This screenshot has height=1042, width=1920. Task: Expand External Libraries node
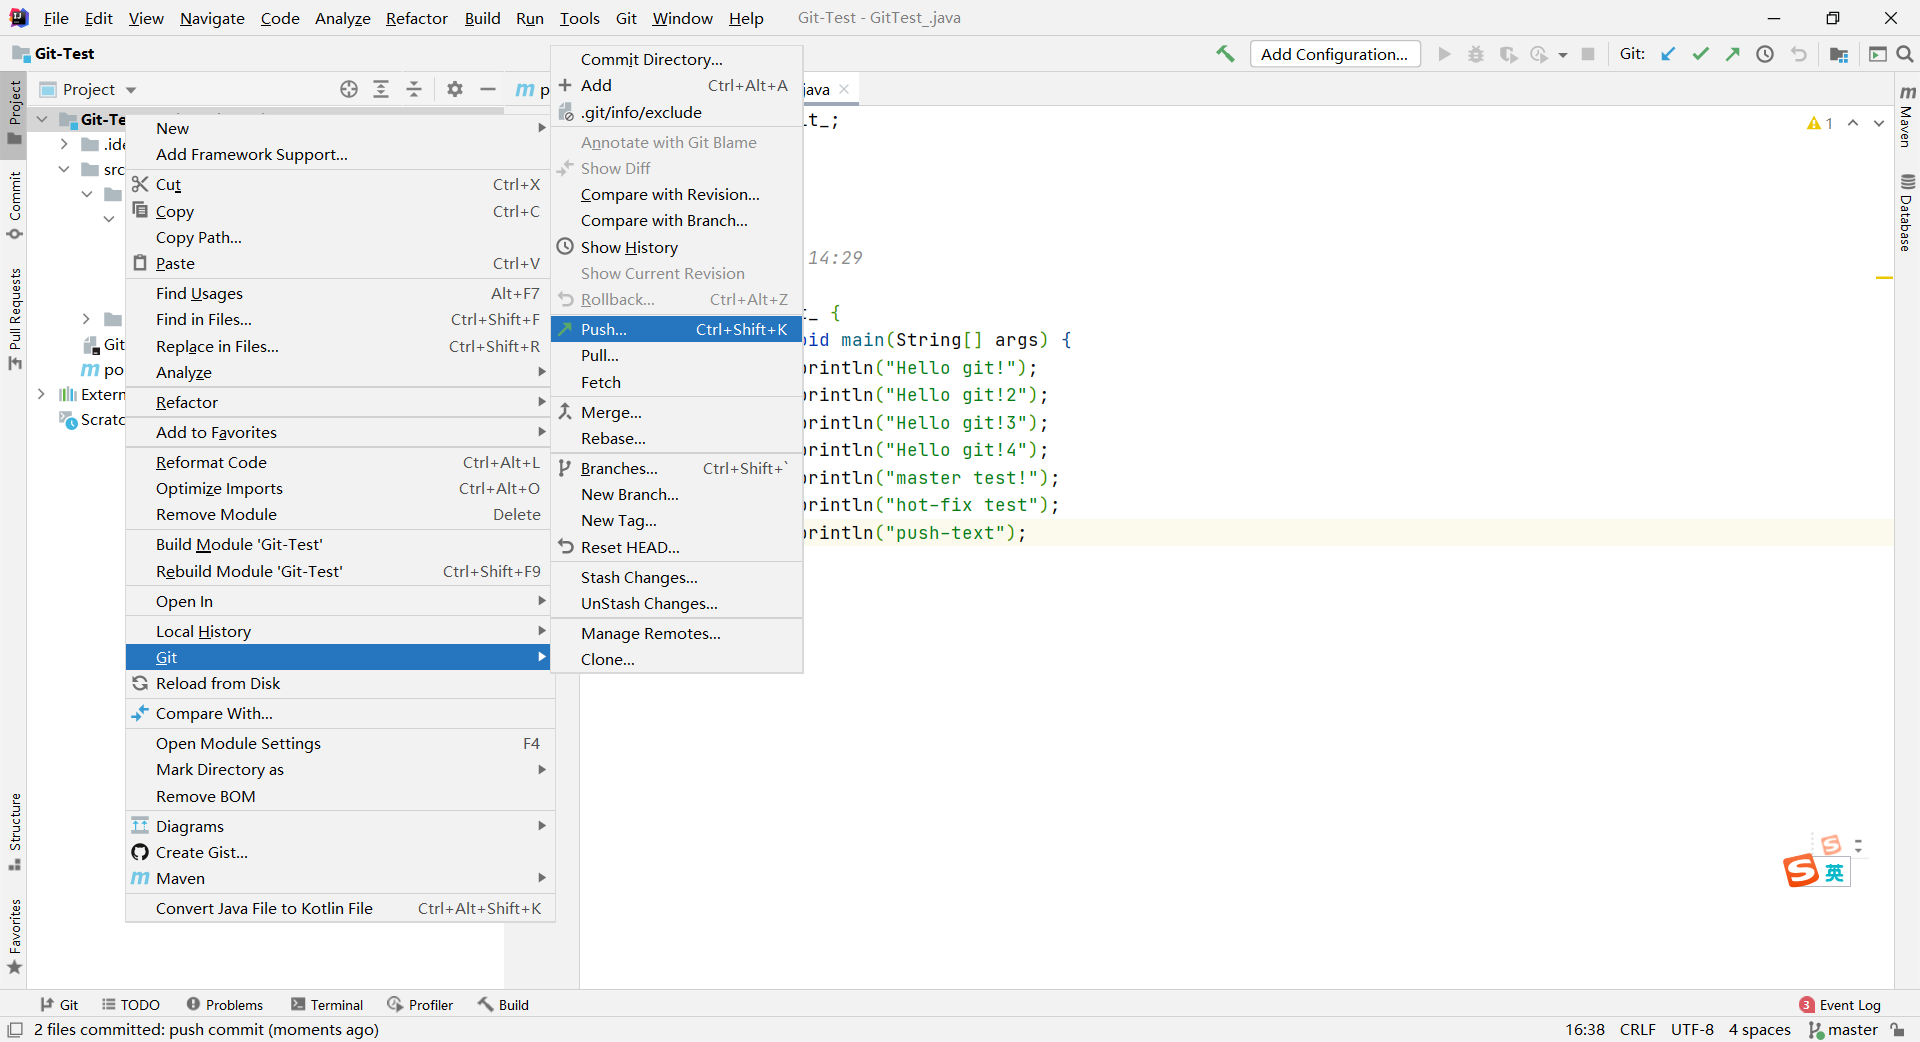pyautogui.click(x=41, y=394)
